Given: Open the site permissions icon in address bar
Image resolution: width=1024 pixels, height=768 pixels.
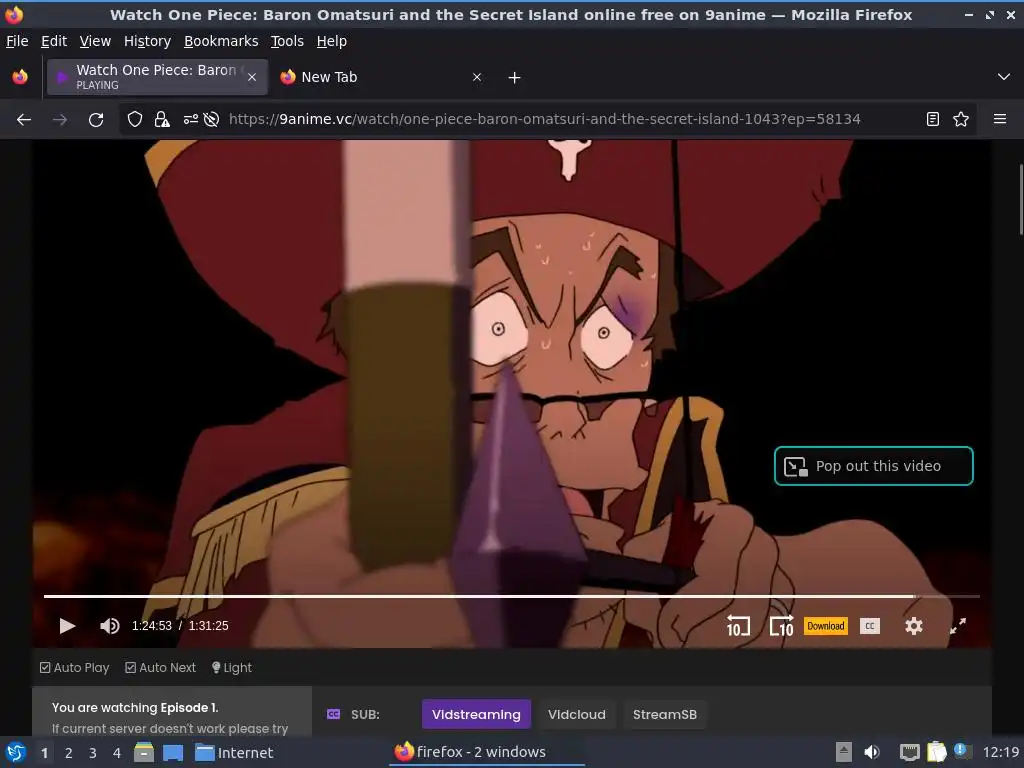Looking at the screenshot, I should coord(190,120).
